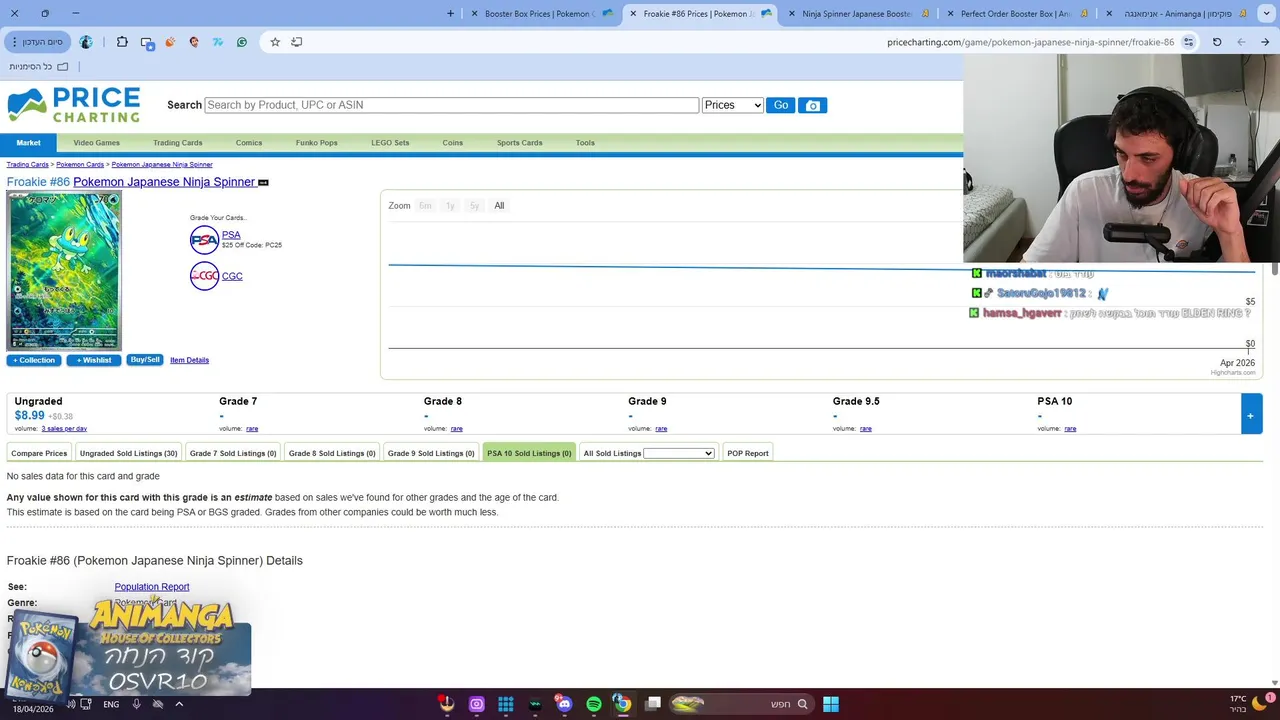Open the POP Report tab

point(748,453)
